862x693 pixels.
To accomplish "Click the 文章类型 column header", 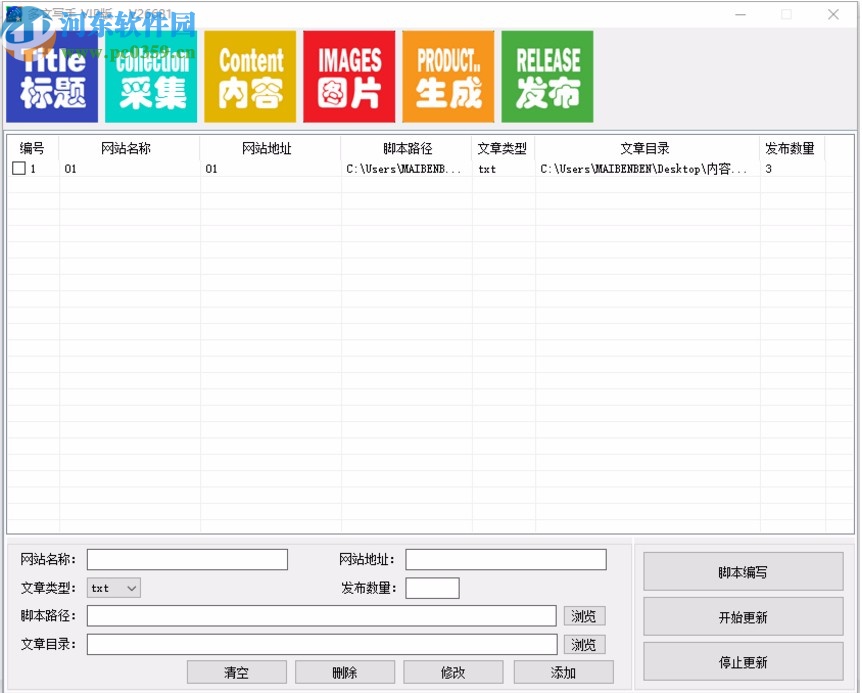I will pos(502,148).
